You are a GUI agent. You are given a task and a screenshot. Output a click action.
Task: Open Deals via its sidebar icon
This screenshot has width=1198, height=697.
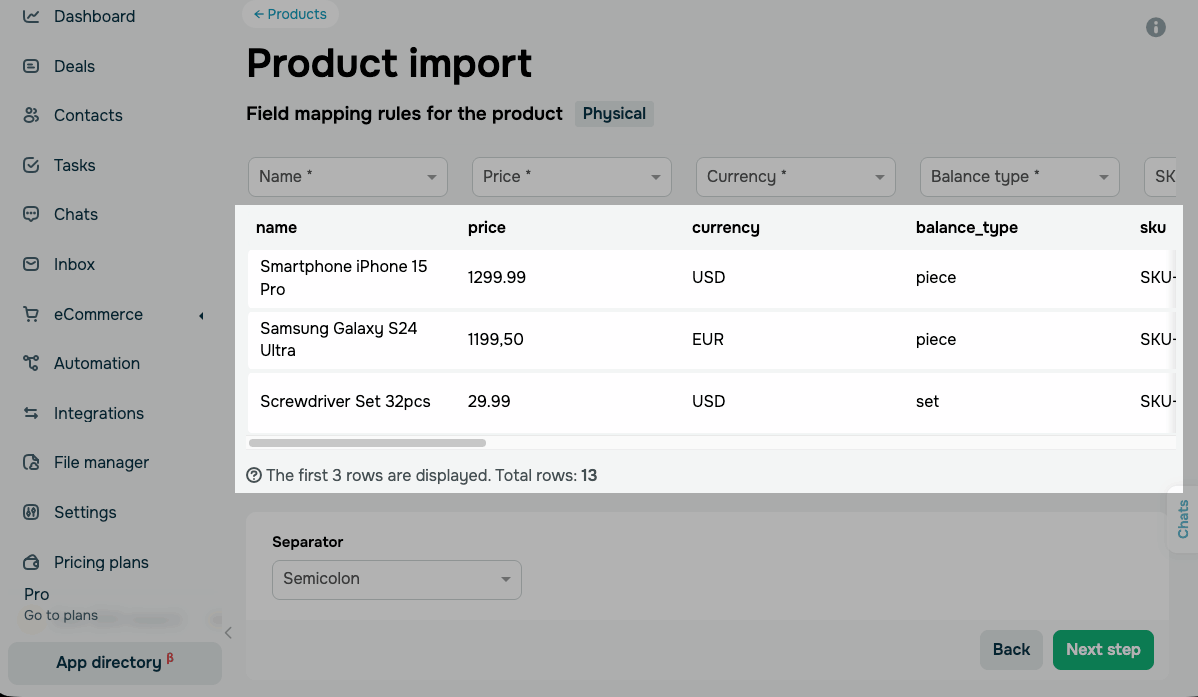click(31, 66)
